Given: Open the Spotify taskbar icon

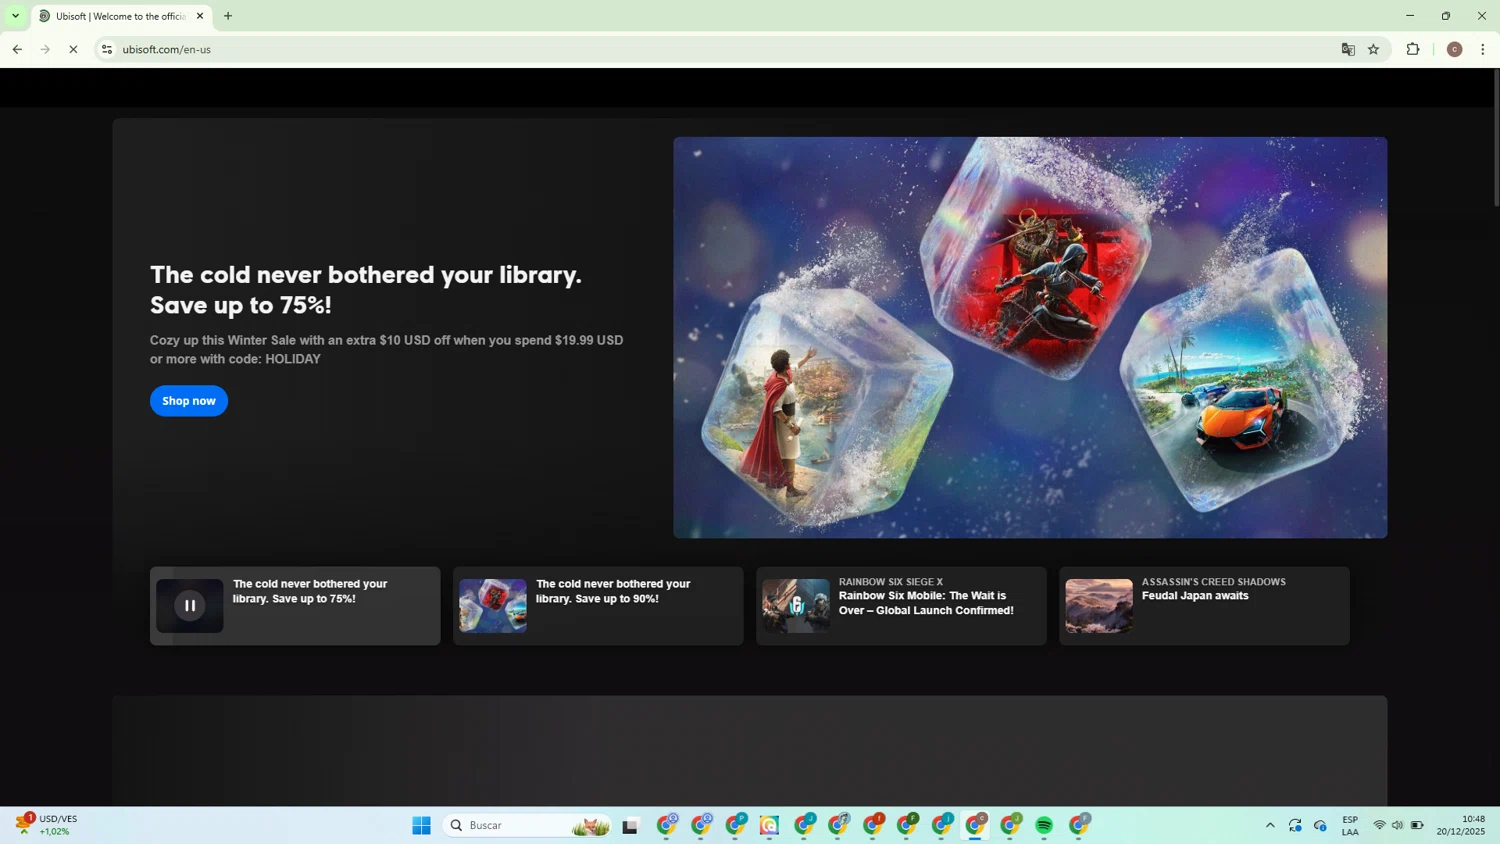Looking at the screenshot, I should click(x=1044, y=825).
